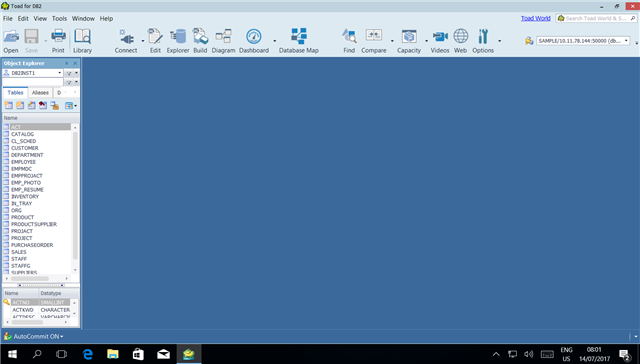Image resolution: width=640 pixels, height=364 pixels.
Task: Click the Datatype column header
Action: (x=59, y=293)
